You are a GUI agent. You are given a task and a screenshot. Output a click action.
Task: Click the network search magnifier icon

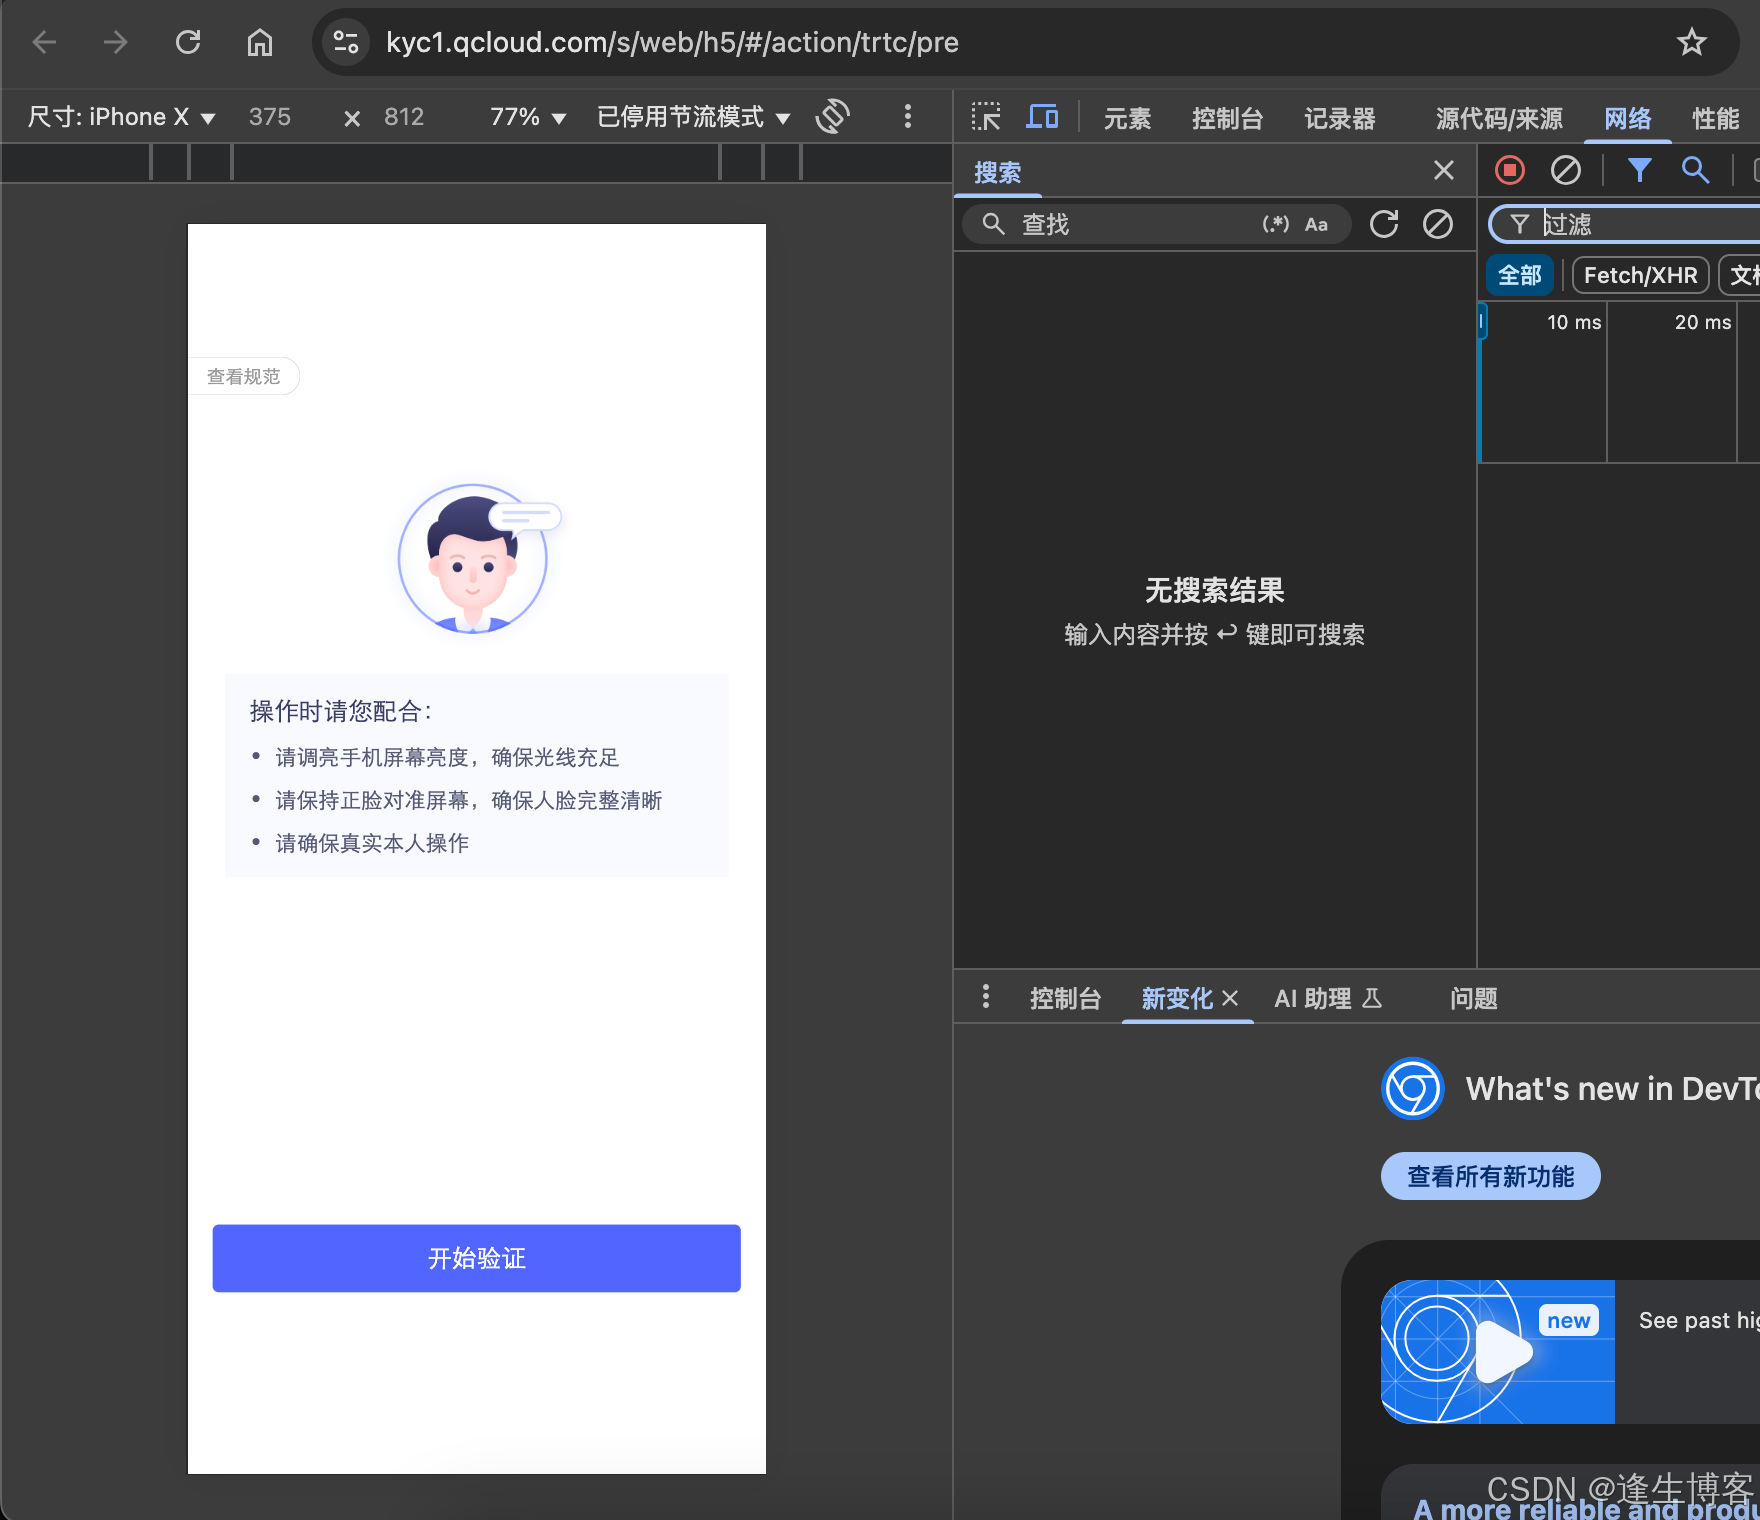point(1695,170)
